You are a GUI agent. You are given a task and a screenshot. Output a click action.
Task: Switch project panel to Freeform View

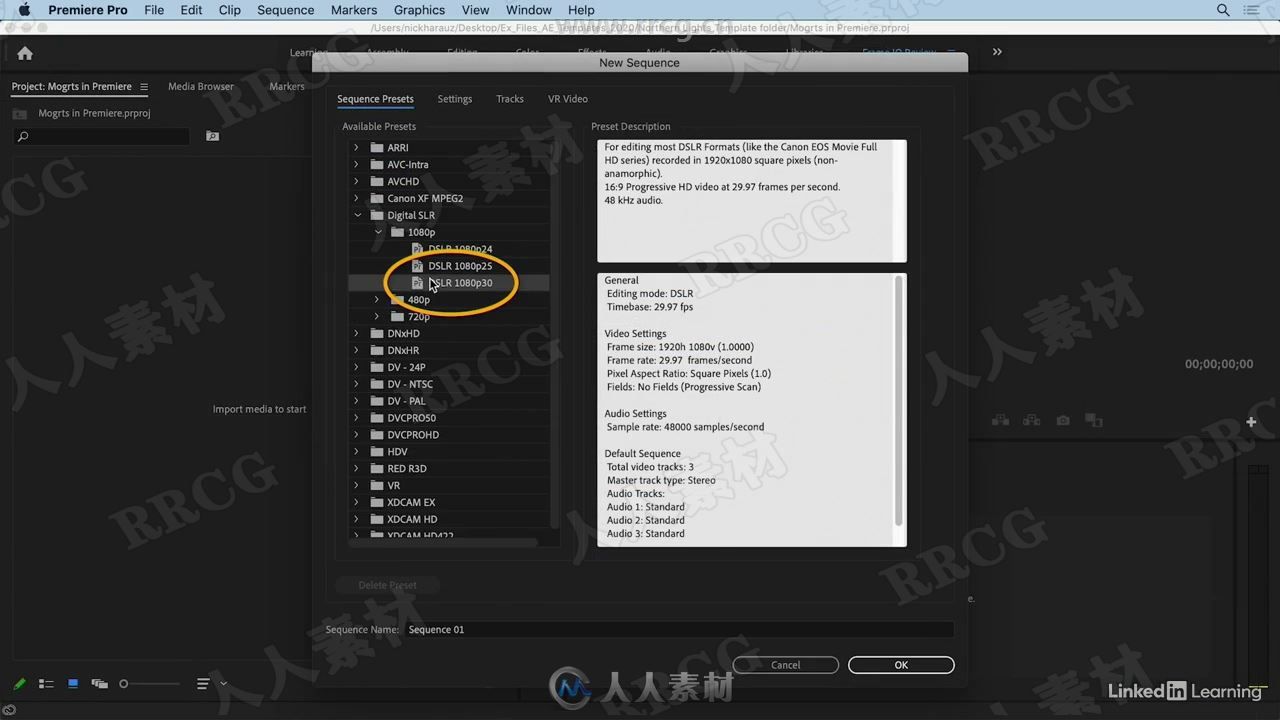pos(99,684)
